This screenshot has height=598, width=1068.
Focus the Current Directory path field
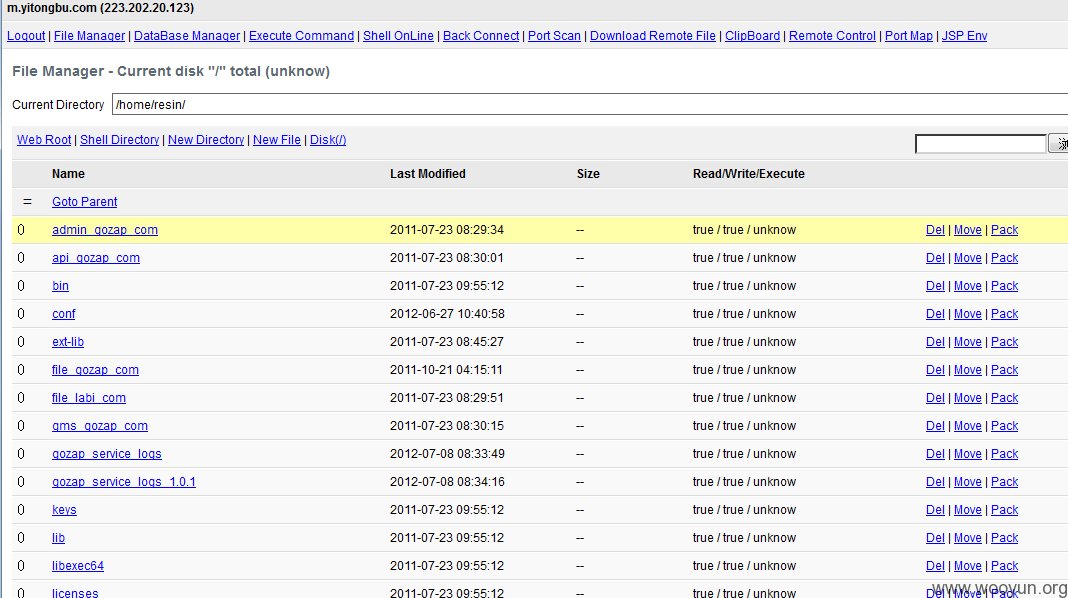pyautogui.click(x=590, y=104)
